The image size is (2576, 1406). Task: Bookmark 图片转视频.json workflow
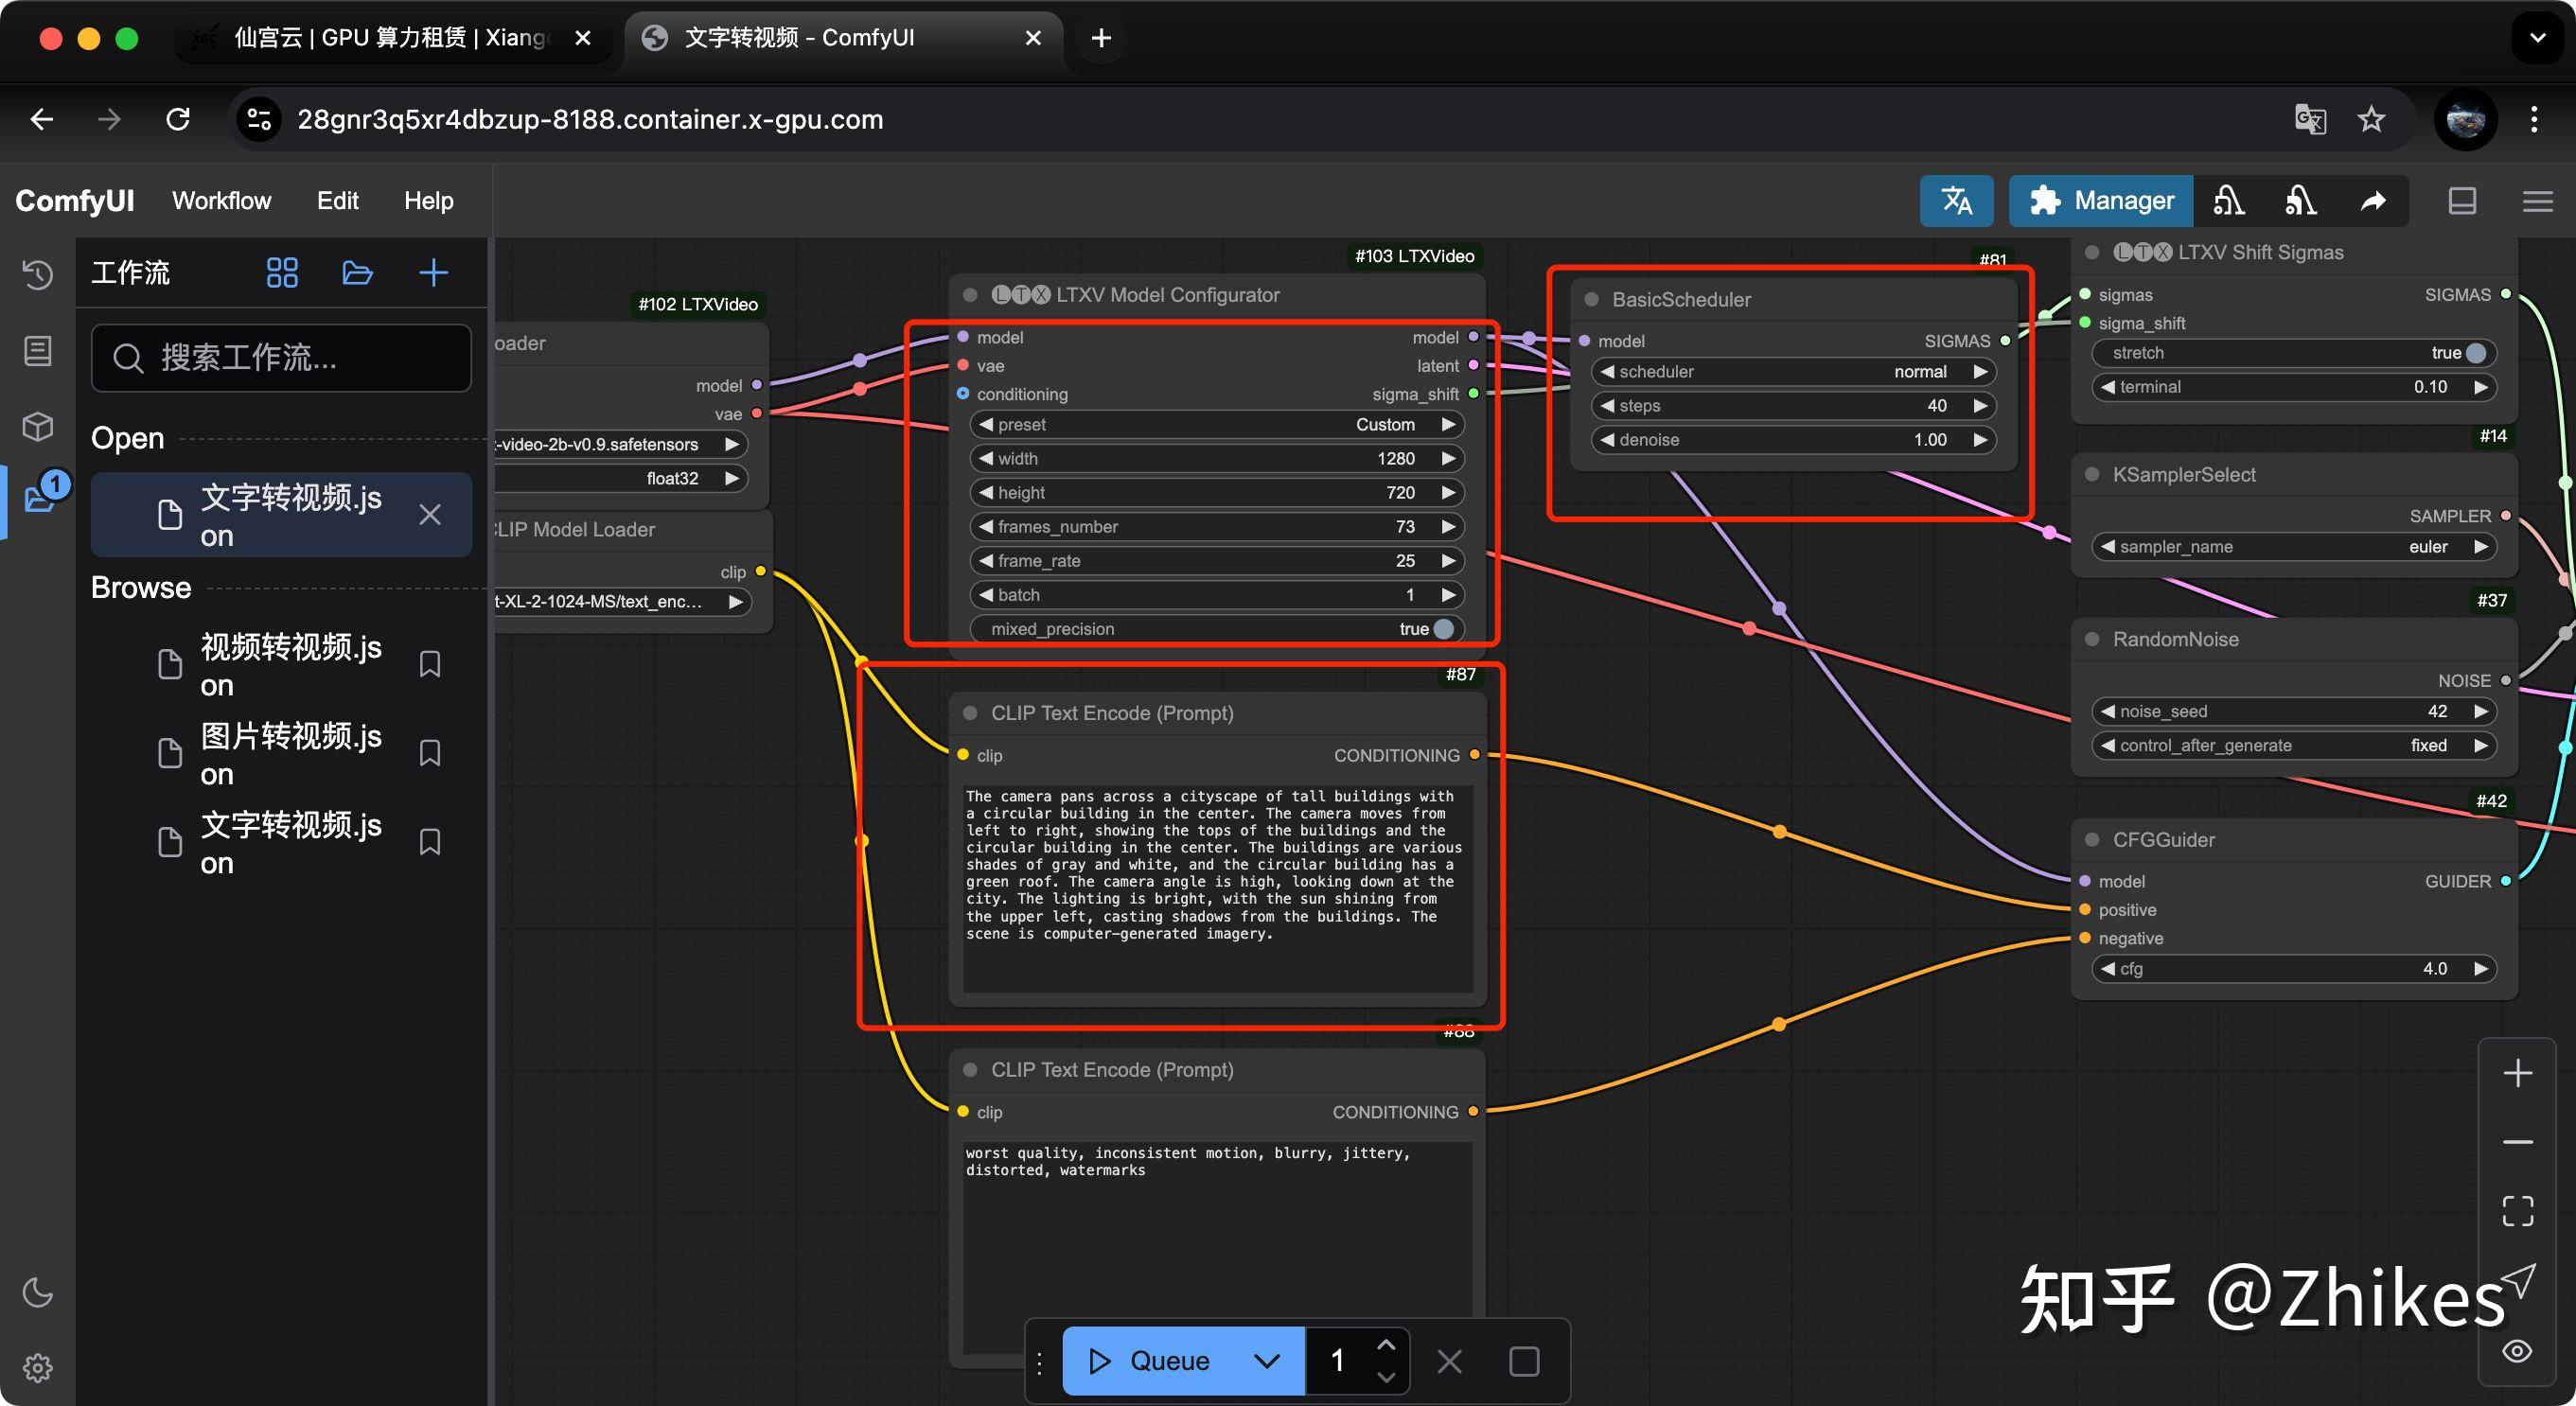pos(430,753)
